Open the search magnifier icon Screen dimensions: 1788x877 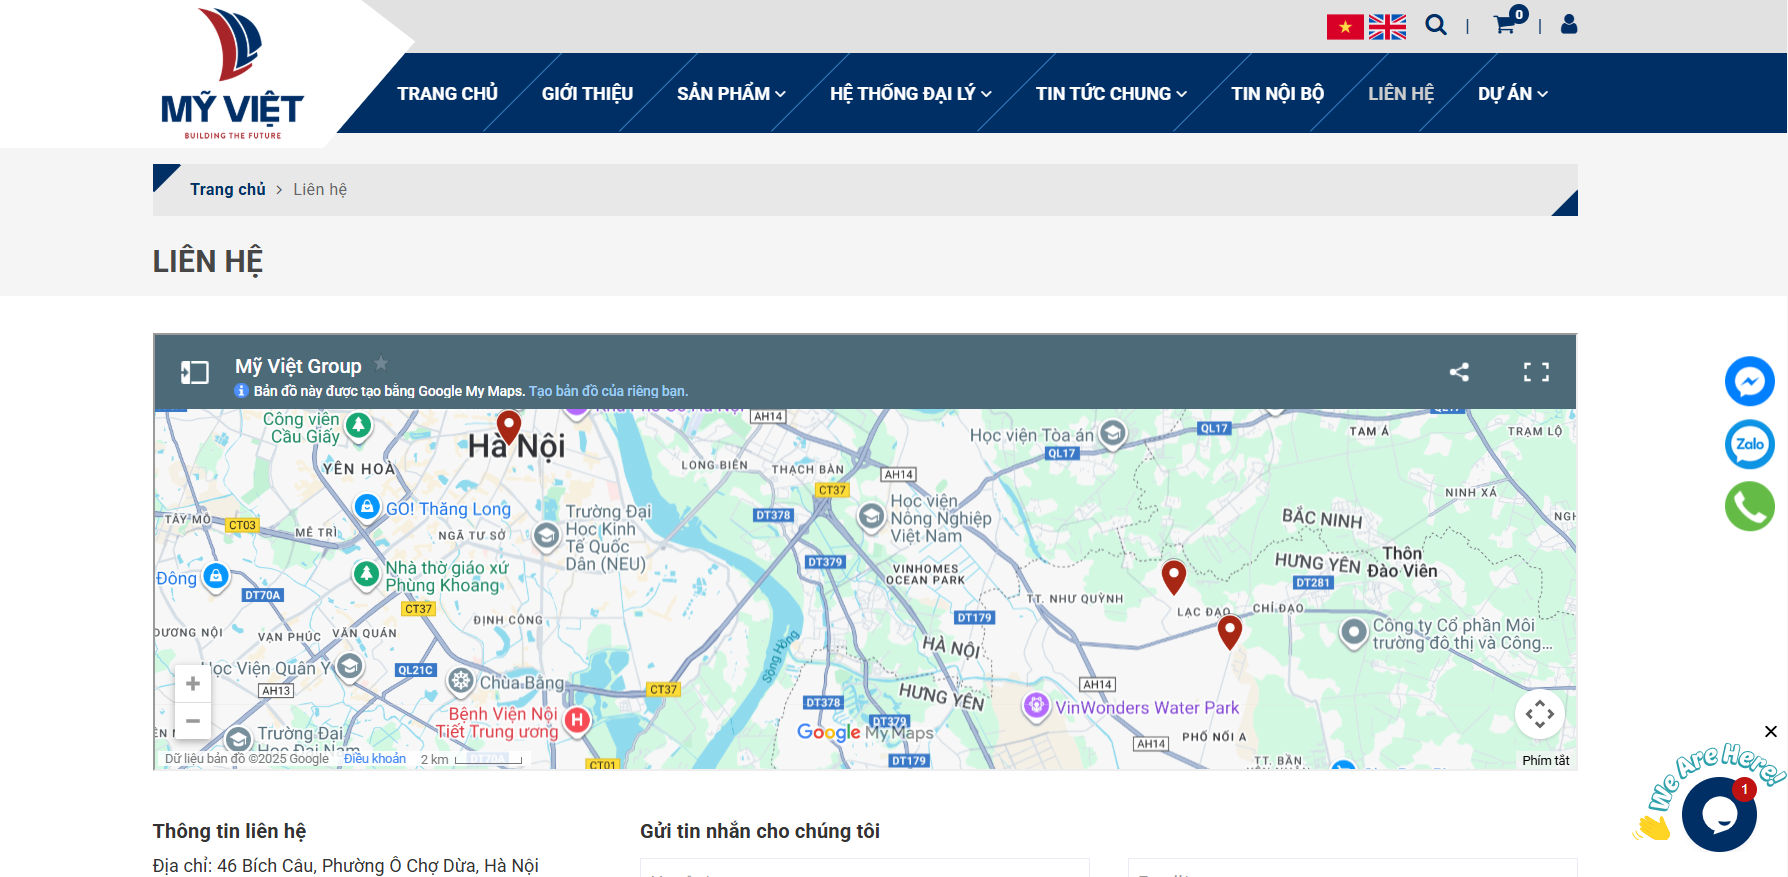[1436, 25]
